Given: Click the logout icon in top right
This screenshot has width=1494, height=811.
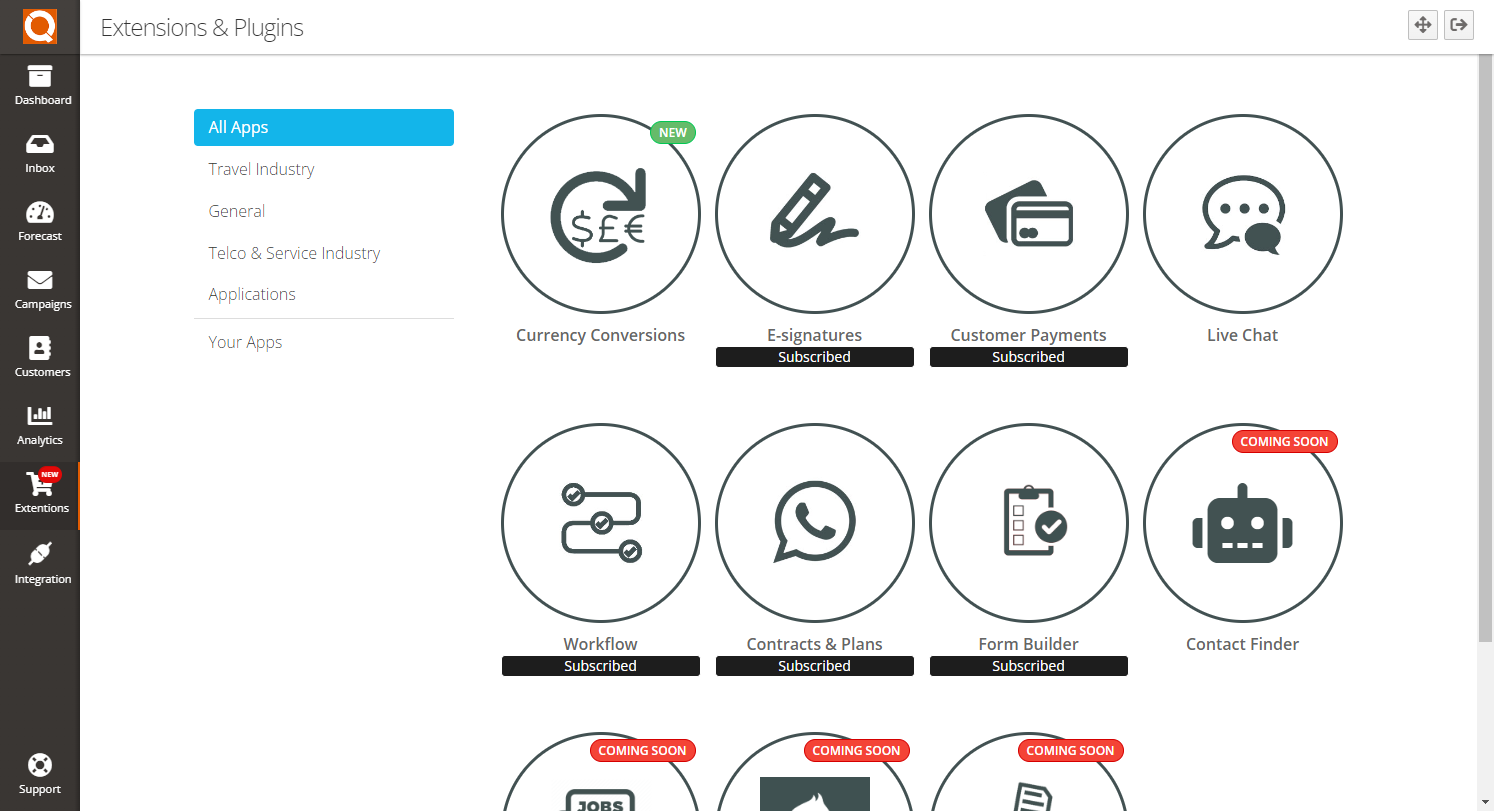Looking at the screenshot, I should pyautogui.click(x=1459, y=25).
